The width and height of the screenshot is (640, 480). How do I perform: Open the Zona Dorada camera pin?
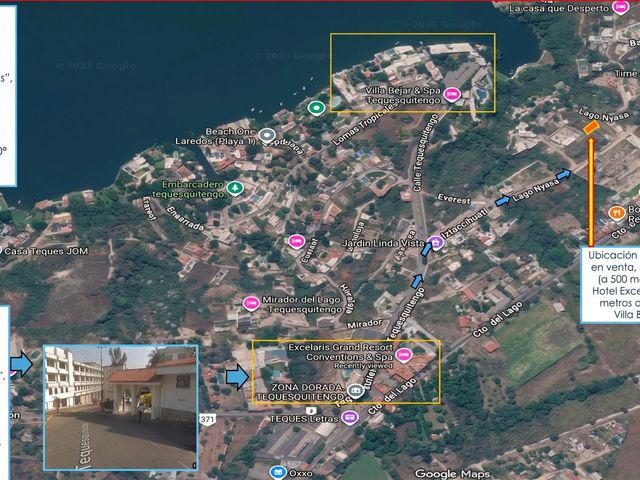(x=356, y=391)
